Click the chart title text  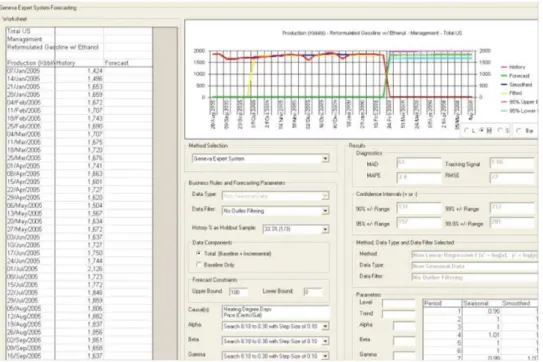click(372, 33)
